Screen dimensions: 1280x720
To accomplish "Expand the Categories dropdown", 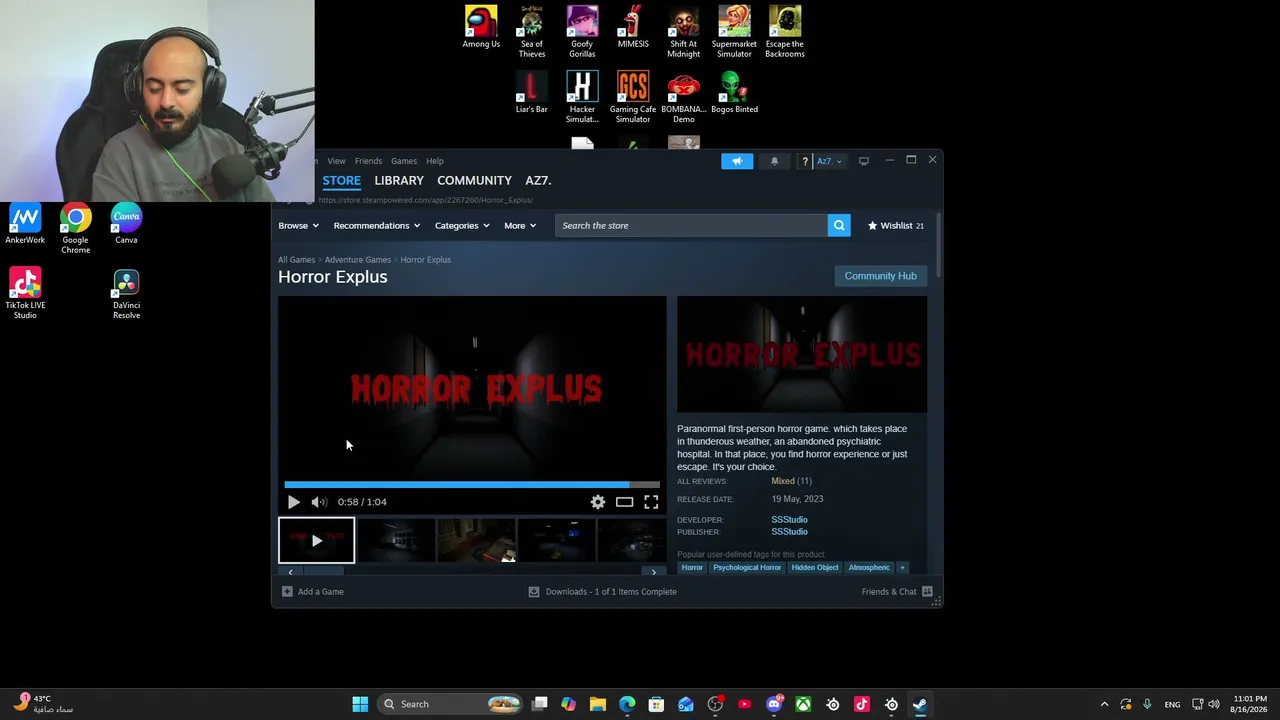I will 462,226.
